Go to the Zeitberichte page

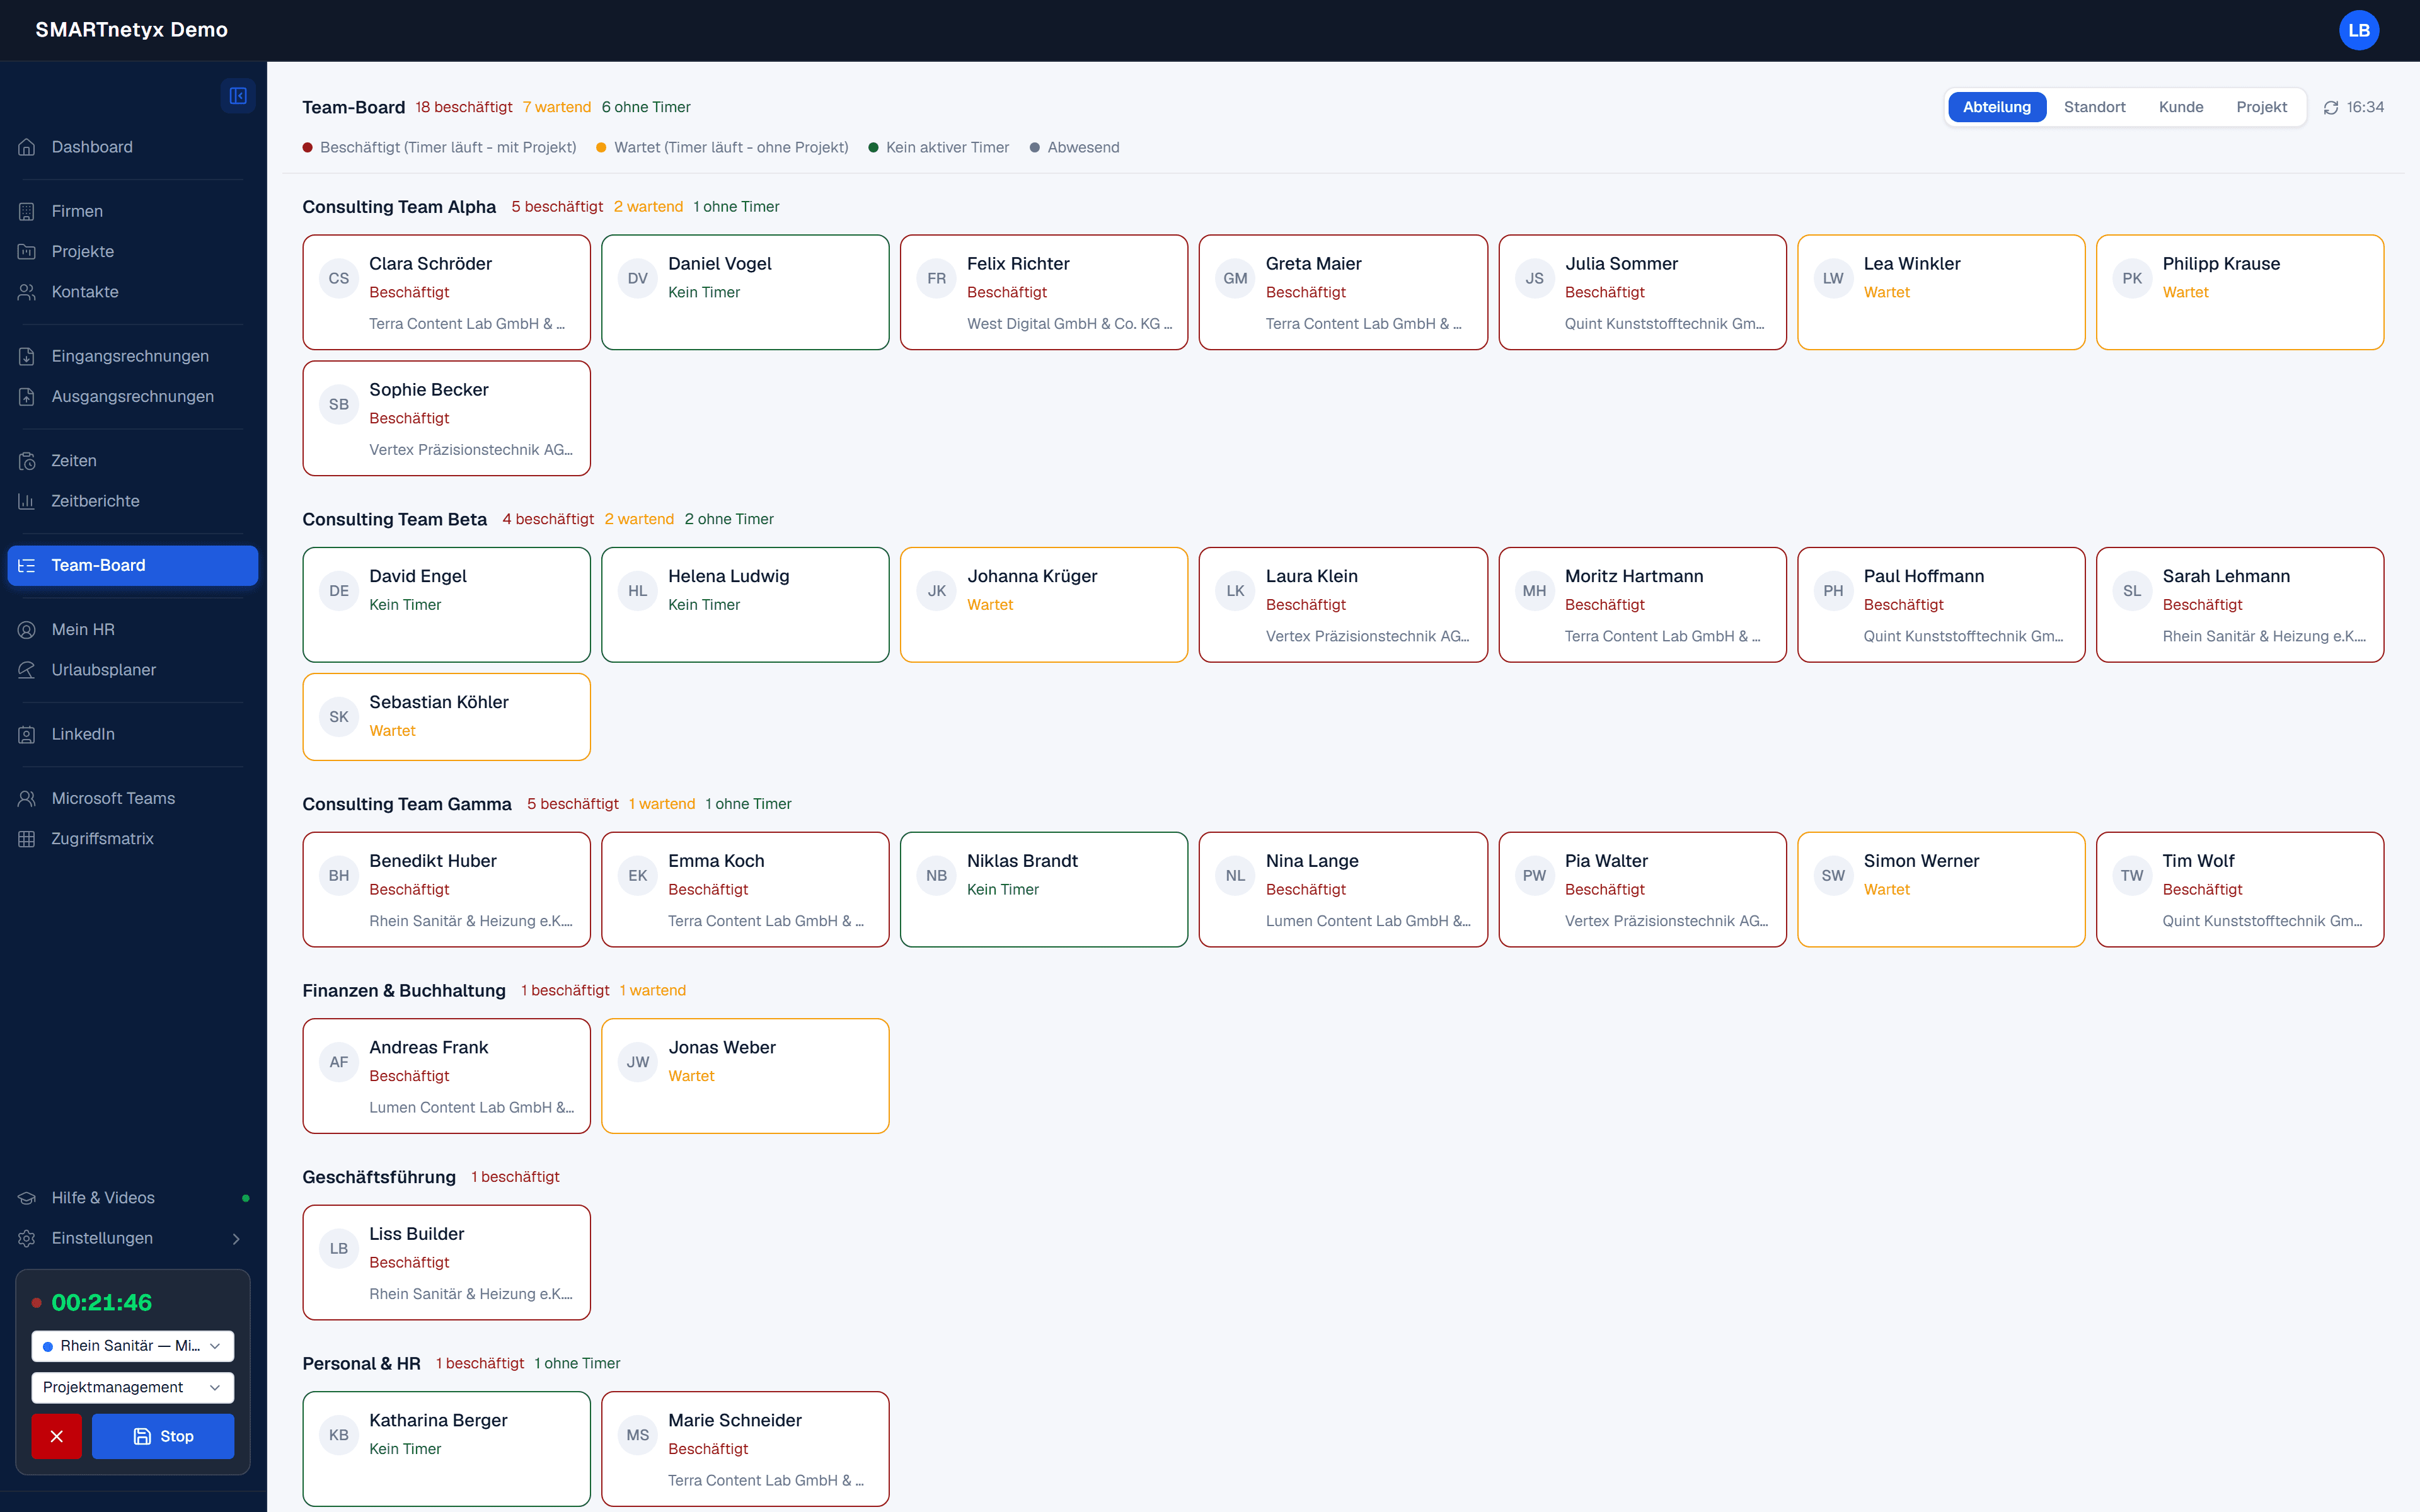click(133, 501)
